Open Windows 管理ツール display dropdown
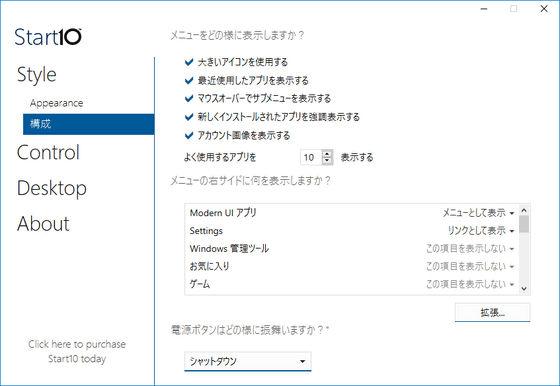This screenshot has width=560, height=386. tap(470, 249)
